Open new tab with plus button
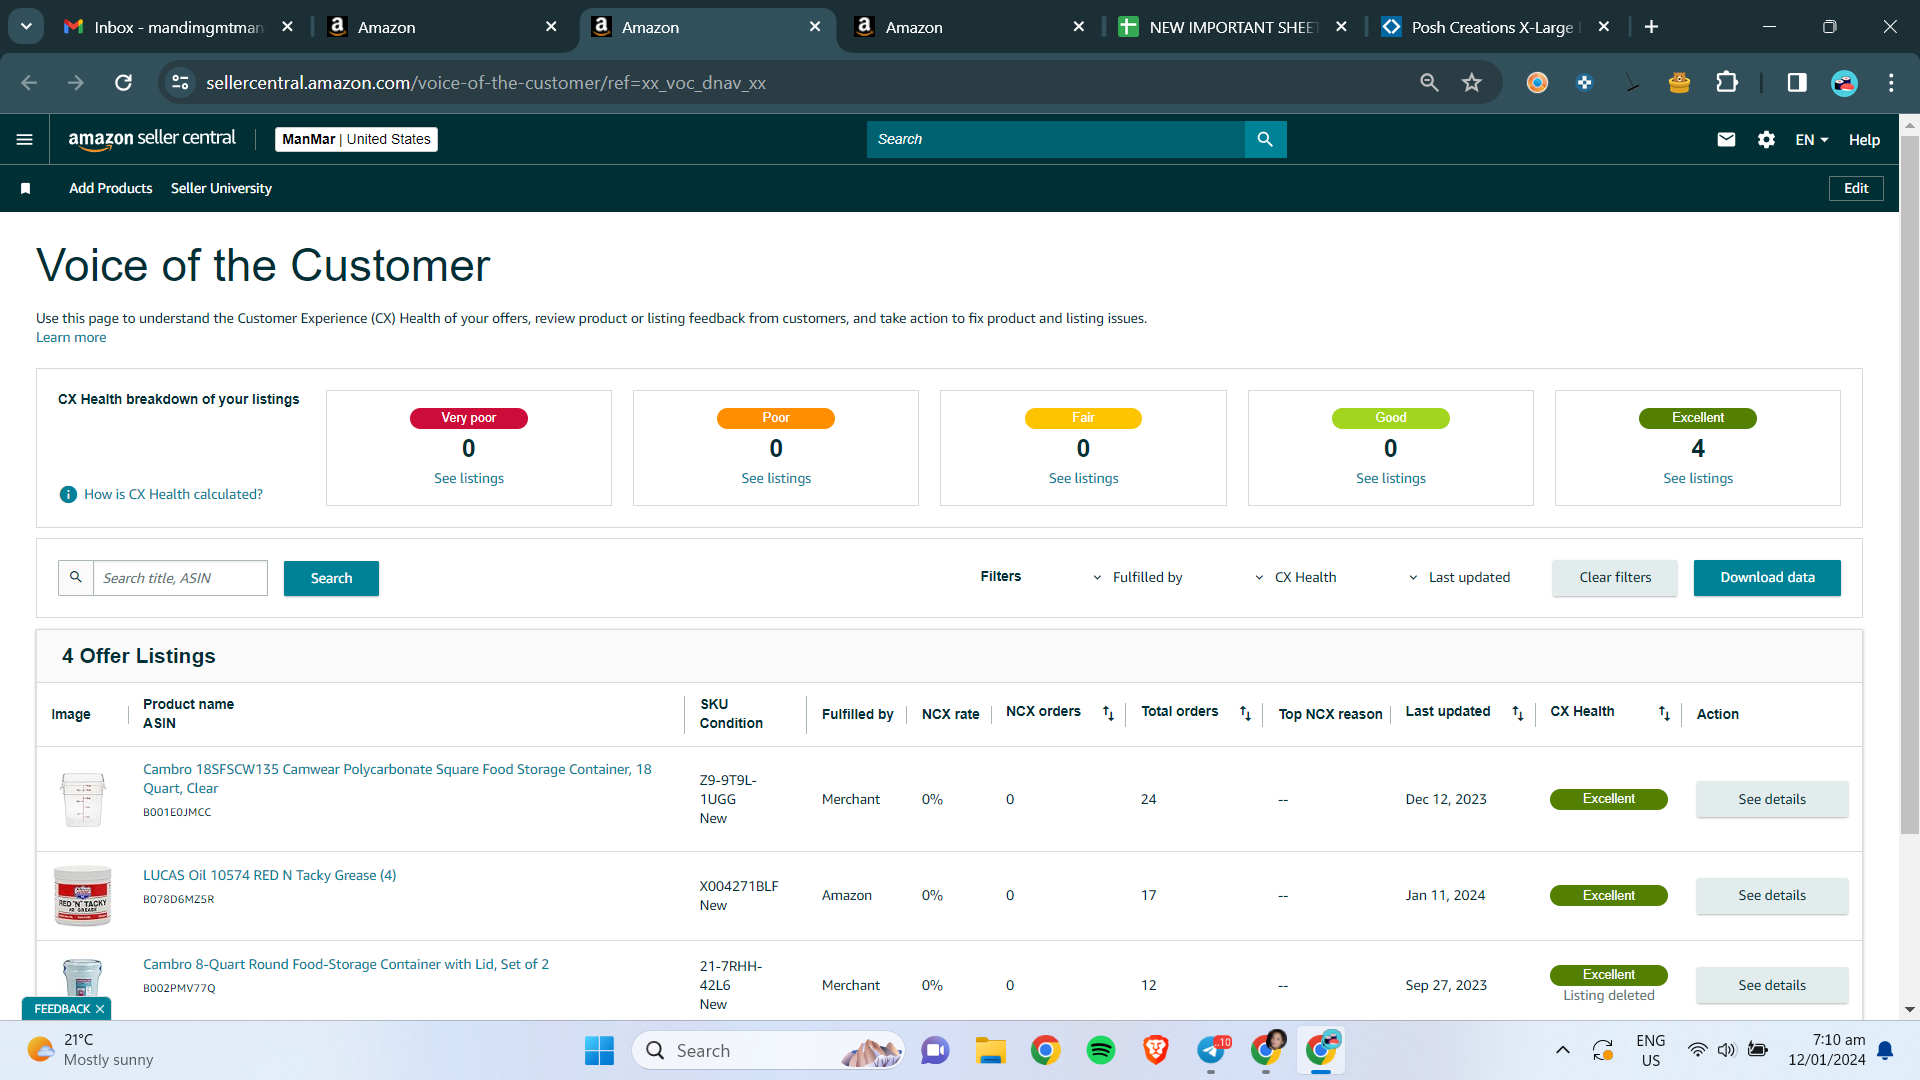Image resolution: width=1920 pixels, height=1080 pixels. tap(1651, 27)
